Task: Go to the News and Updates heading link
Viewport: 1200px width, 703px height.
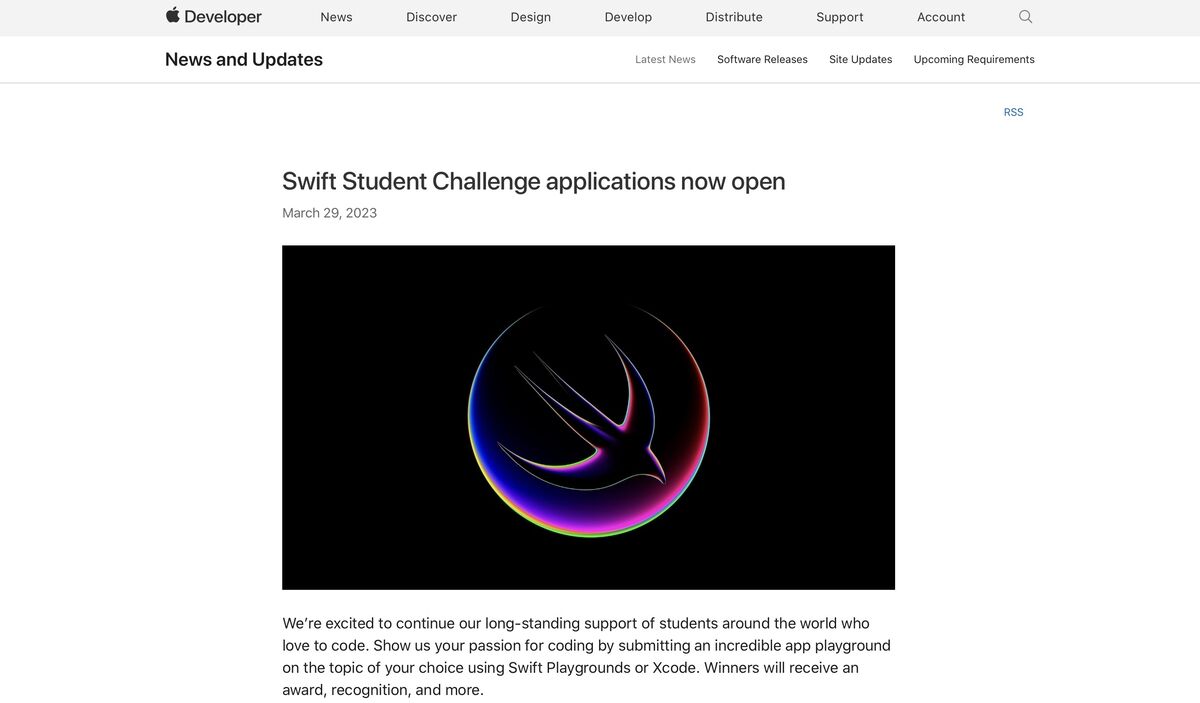Action: click(x=244, y=59)
